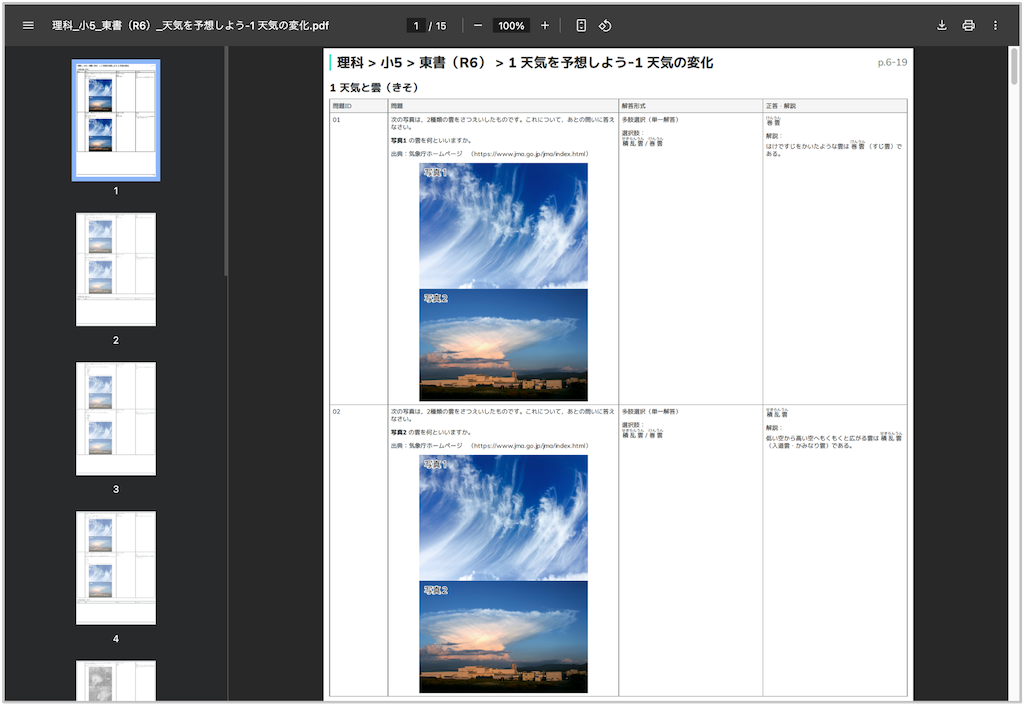Click the 写真1 cloud photo in question 02

(x=504, y=517)
